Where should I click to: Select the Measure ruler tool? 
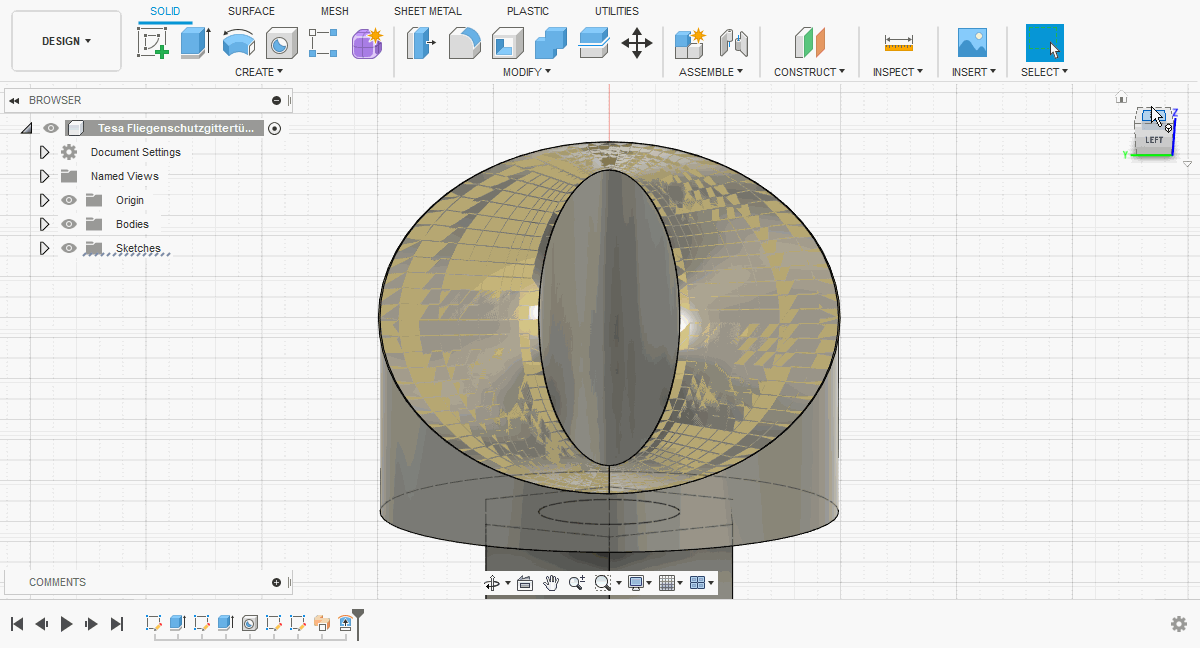898,43
